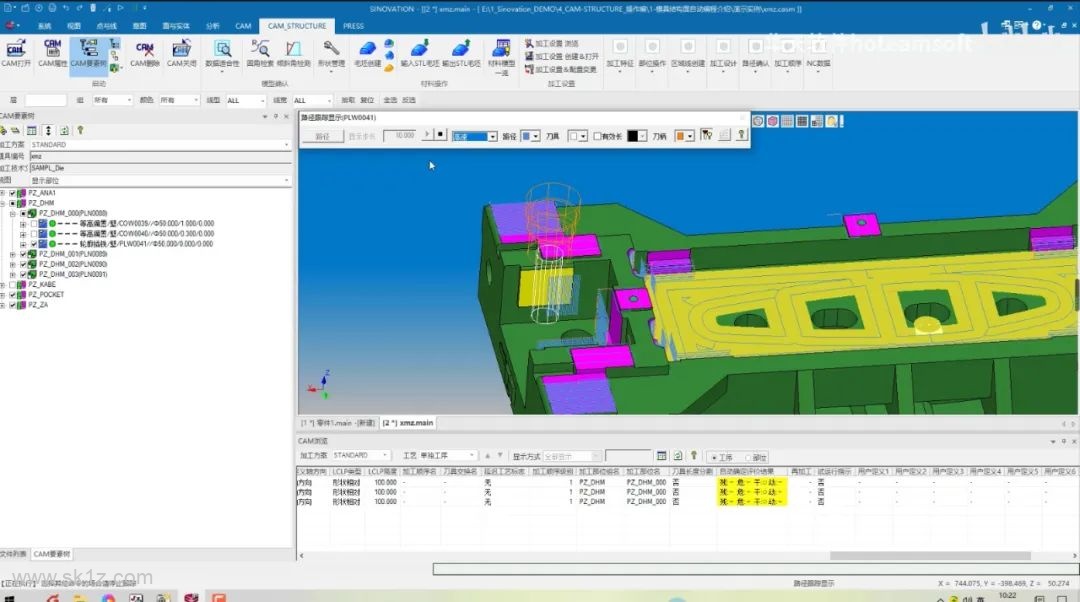Select the CAM_STRUCTURE ribbon tab
The height and width of the screenshot is (602, 1080).
coord(297,26)
